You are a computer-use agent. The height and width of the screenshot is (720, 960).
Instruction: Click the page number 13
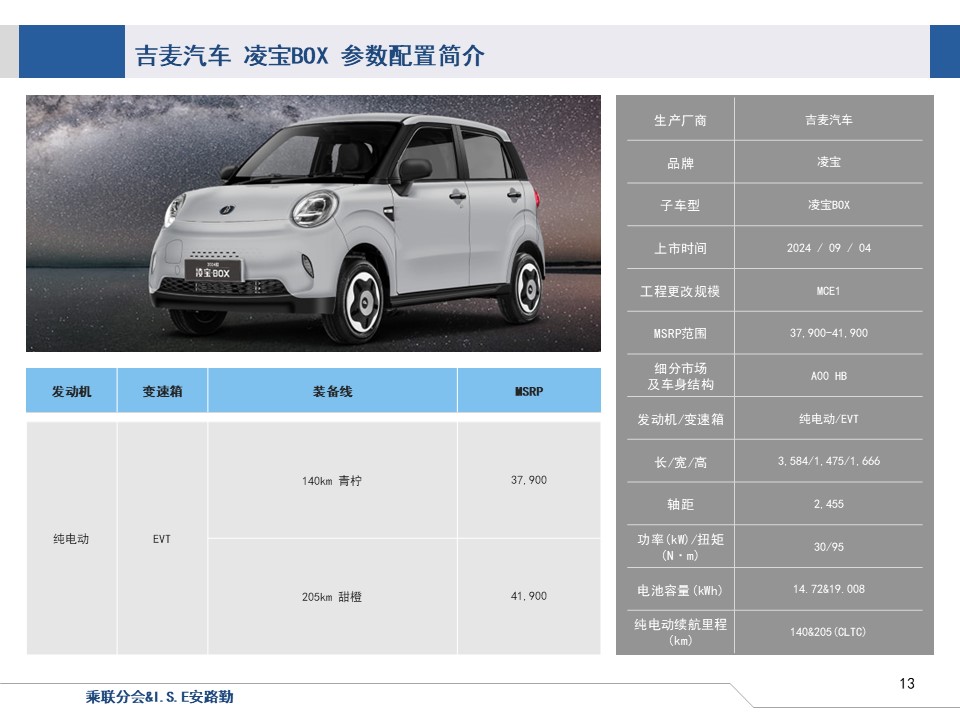(x=907, y=683)
